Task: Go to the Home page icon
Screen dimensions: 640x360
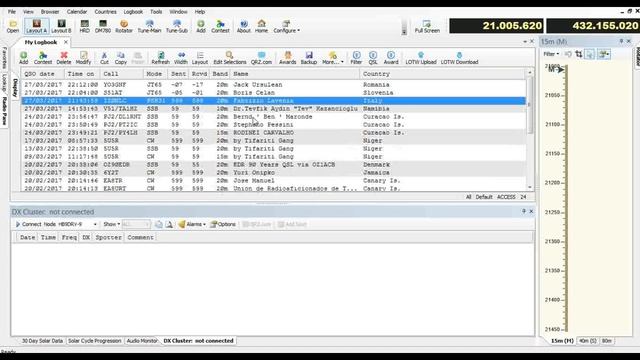Action: click(261, 27)
